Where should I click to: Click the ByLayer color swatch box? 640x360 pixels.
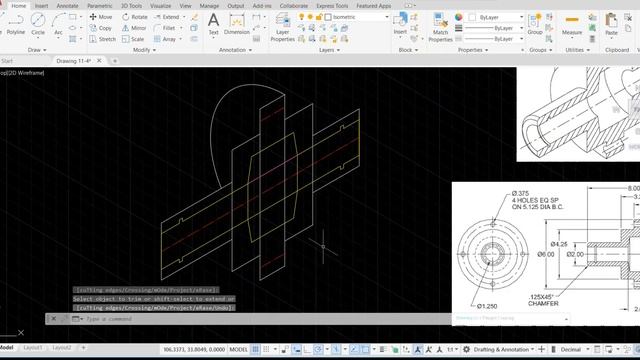pyautogui.click(x=473, y=17)
